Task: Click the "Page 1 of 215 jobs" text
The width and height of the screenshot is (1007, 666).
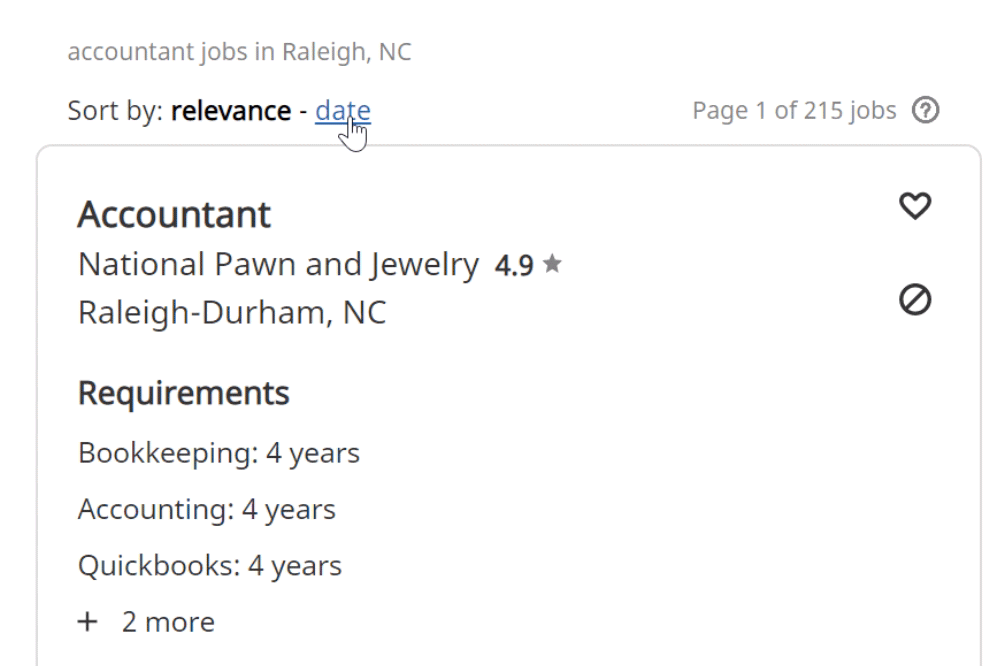Action: (794, 111)
